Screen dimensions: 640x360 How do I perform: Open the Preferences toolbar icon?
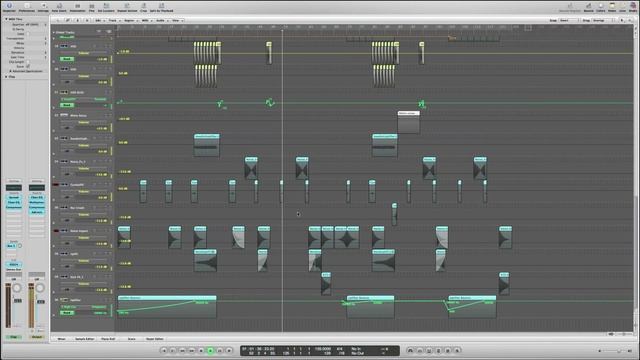(27, 7)
